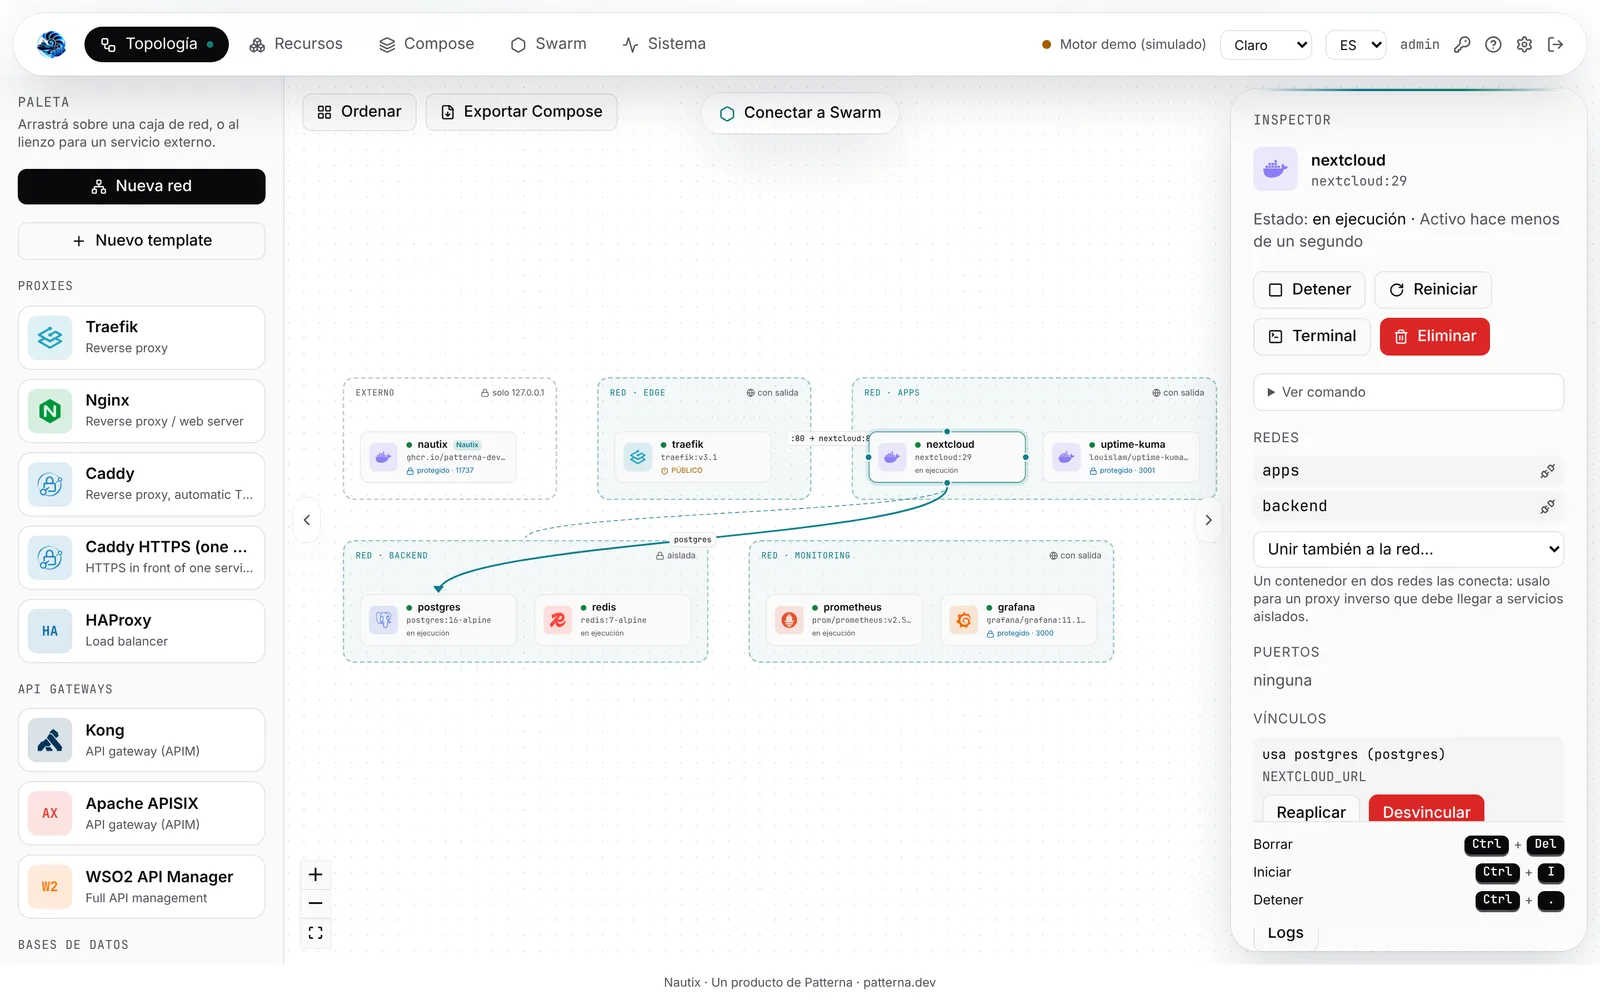Click the Desvincular button
Viewport: 1600px width, 1000px height.
point(1426,809)
